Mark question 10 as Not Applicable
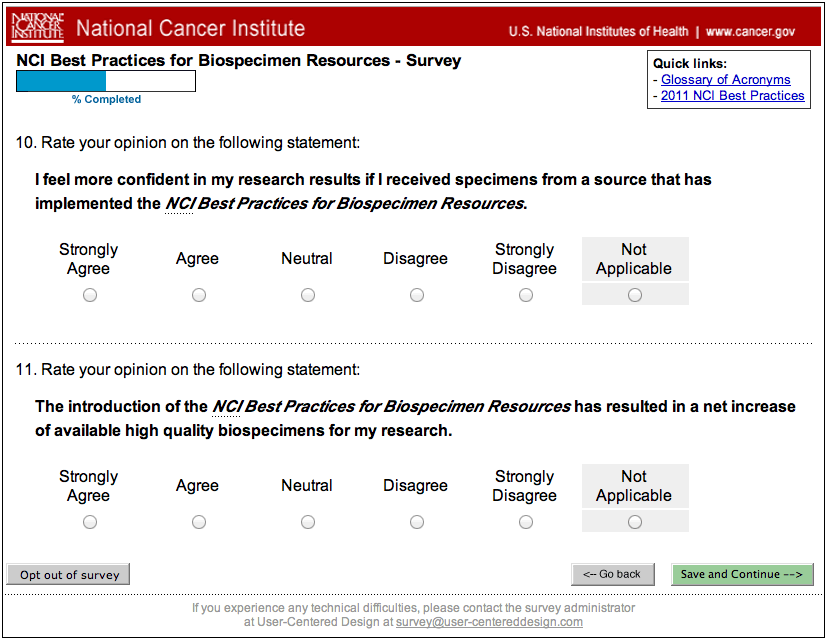 [635, 295]
